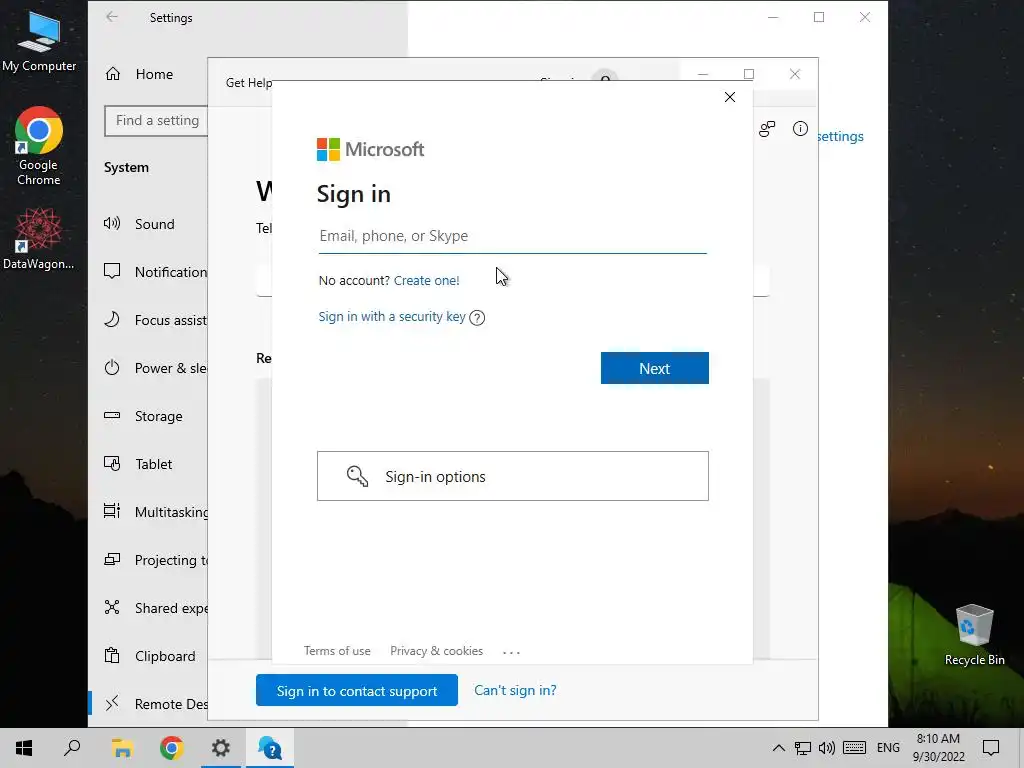Click the Storage drive icon
Screen dimensions: 1024x768
(x=112, y=415)
